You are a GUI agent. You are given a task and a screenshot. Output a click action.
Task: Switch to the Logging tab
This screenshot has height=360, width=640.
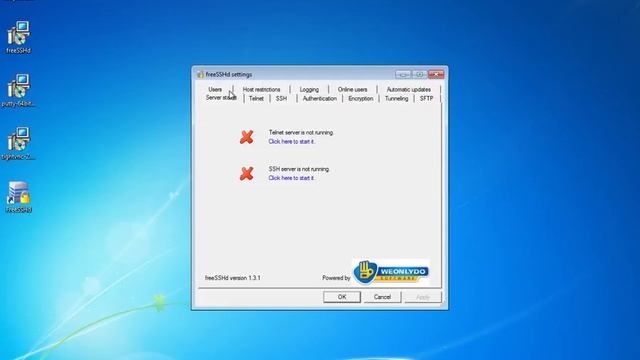tap(309, 89)
